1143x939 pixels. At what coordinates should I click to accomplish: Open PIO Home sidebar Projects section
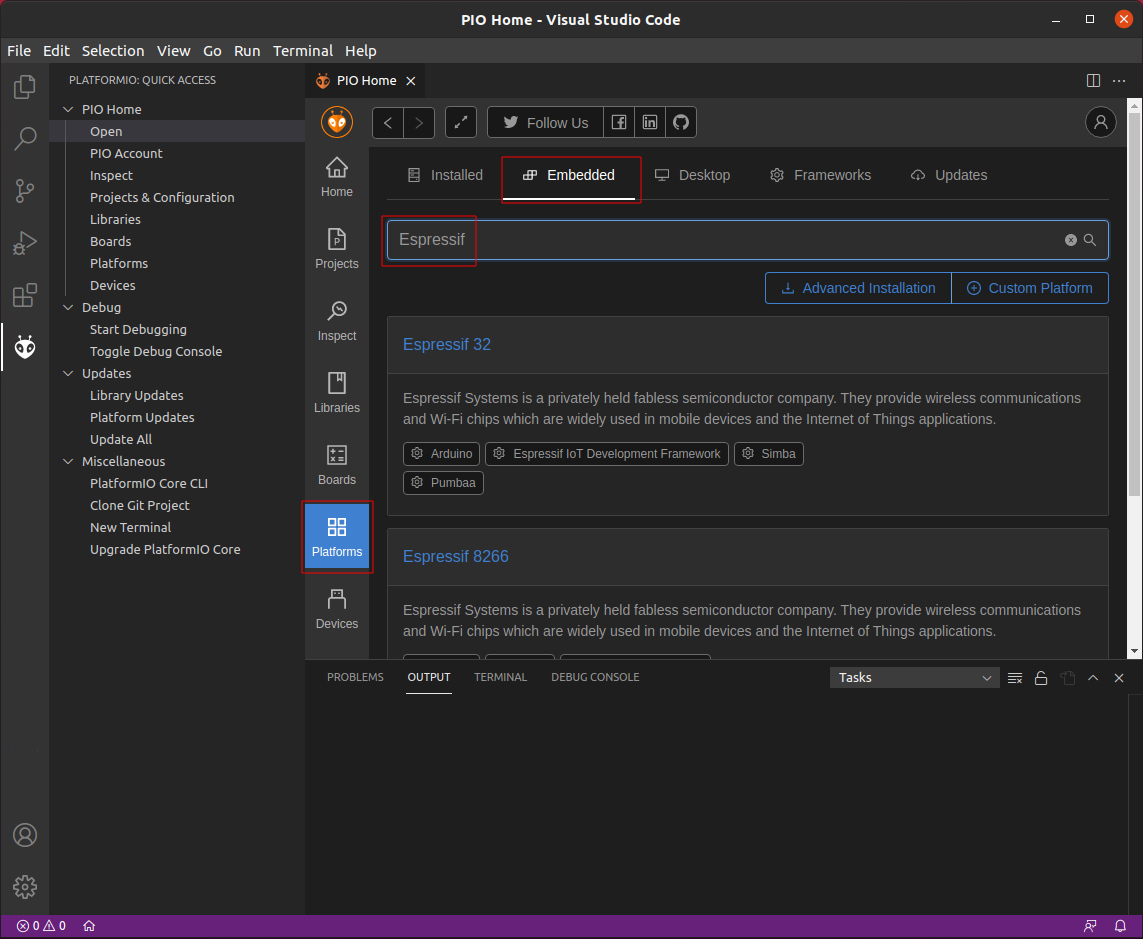pos(337,249)
